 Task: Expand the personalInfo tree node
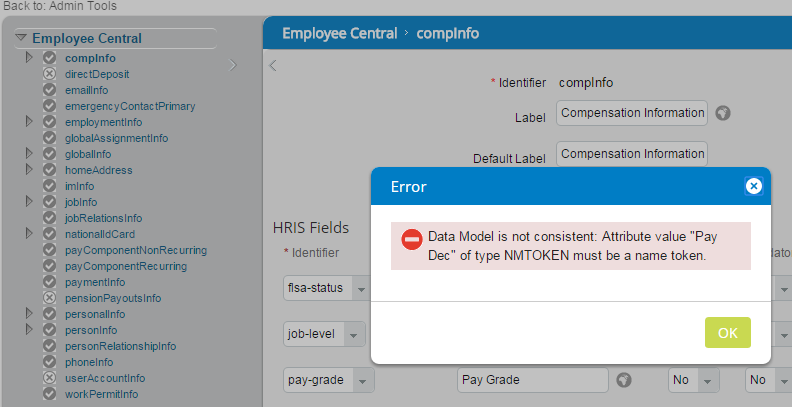(29, 314)
